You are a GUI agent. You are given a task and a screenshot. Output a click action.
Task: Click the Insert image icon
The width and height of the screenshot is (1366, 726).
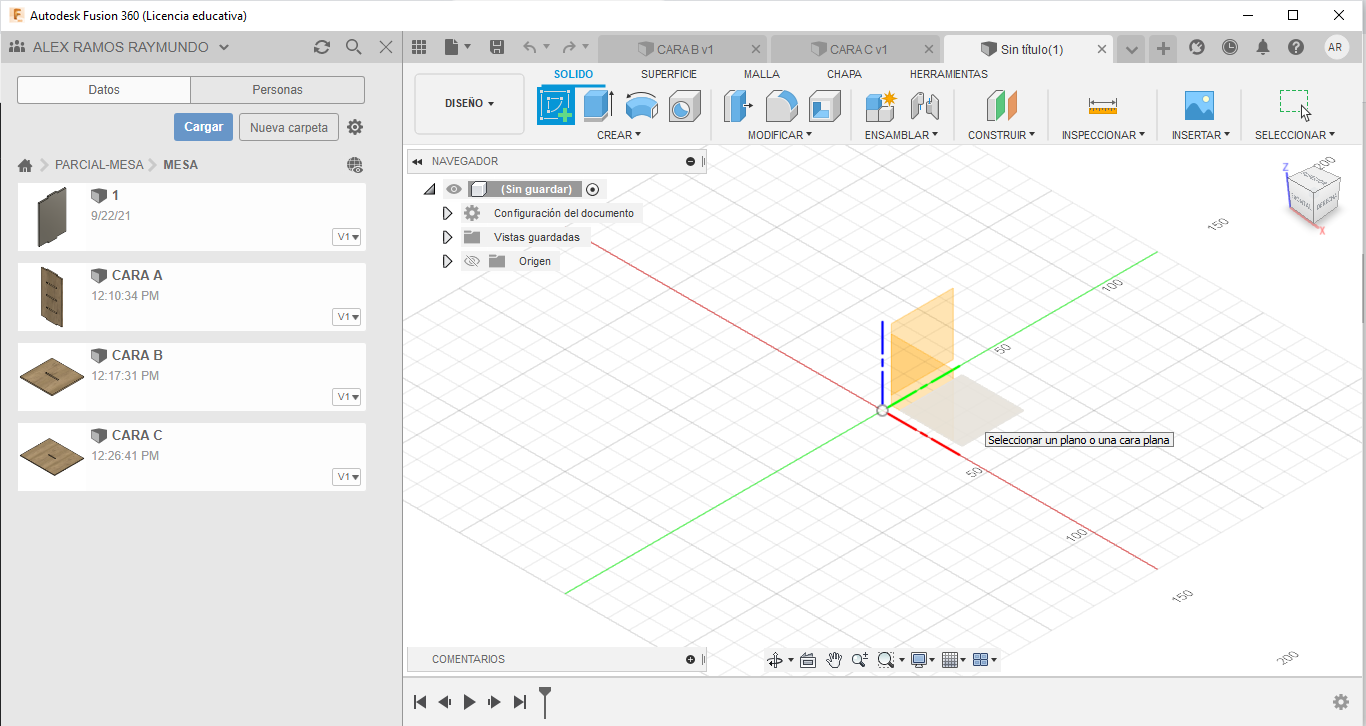click(1199, 105)
